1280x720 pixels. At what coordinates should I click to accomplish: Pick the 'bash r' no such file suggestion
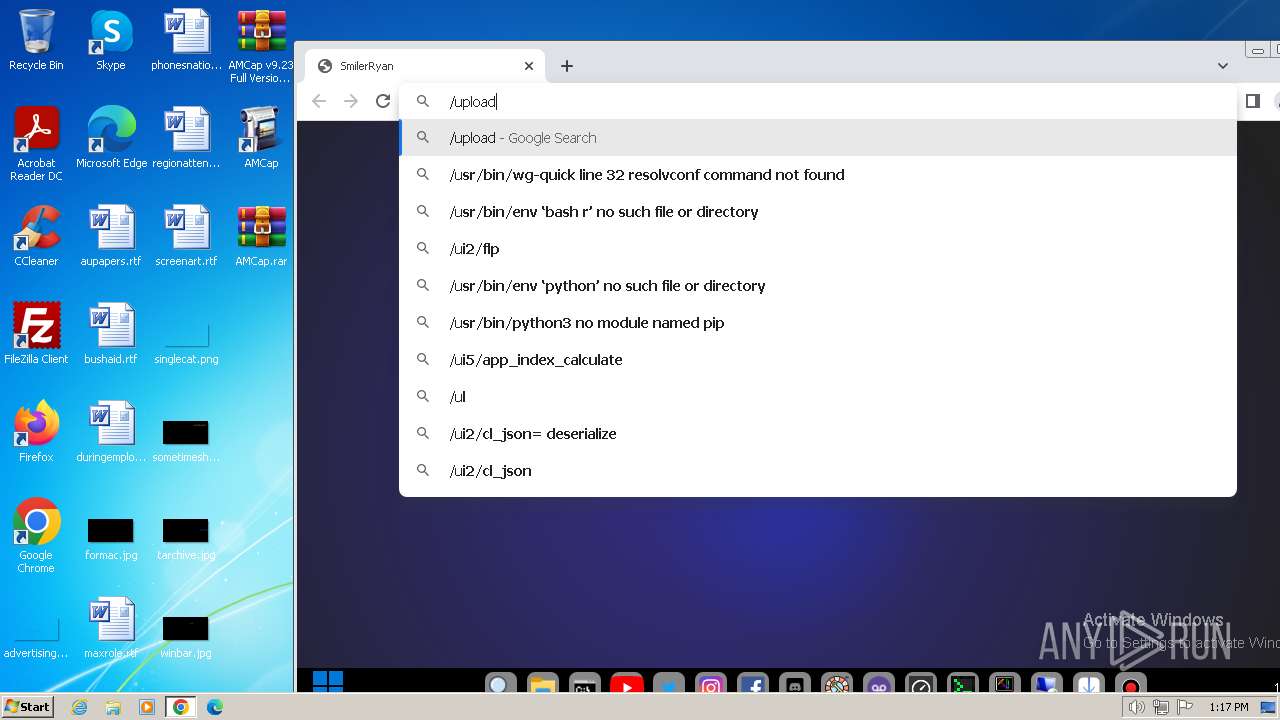[818, 212]
